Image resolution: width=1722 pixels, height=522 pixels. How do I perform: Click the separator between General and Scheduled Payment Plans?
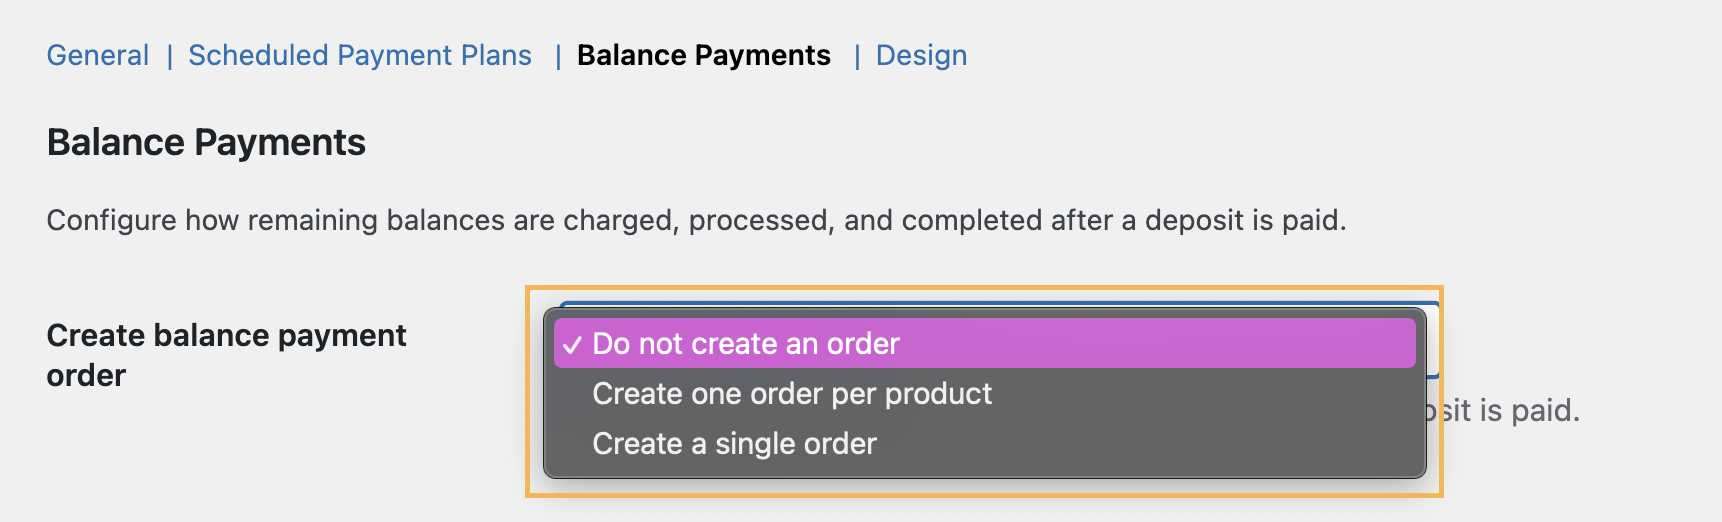(169, 56)
